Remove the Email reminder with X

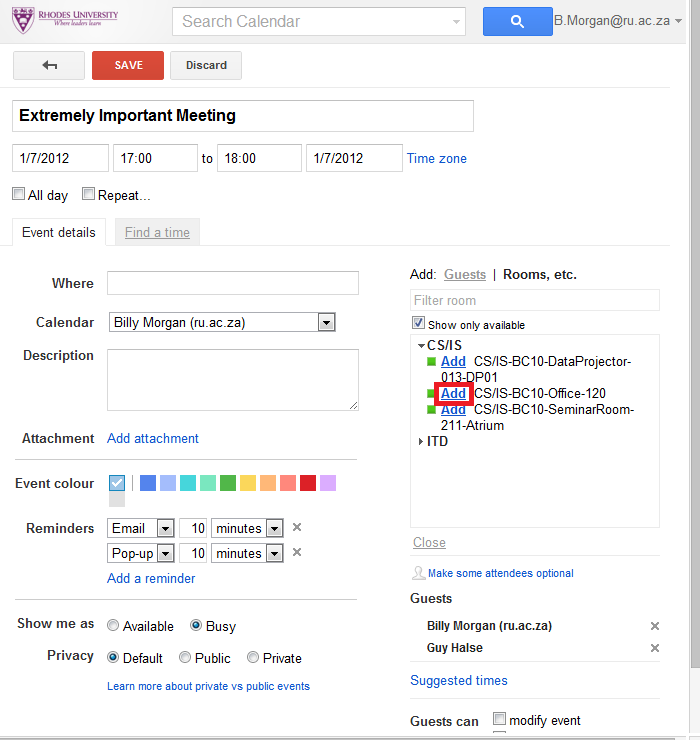point(297,527)
